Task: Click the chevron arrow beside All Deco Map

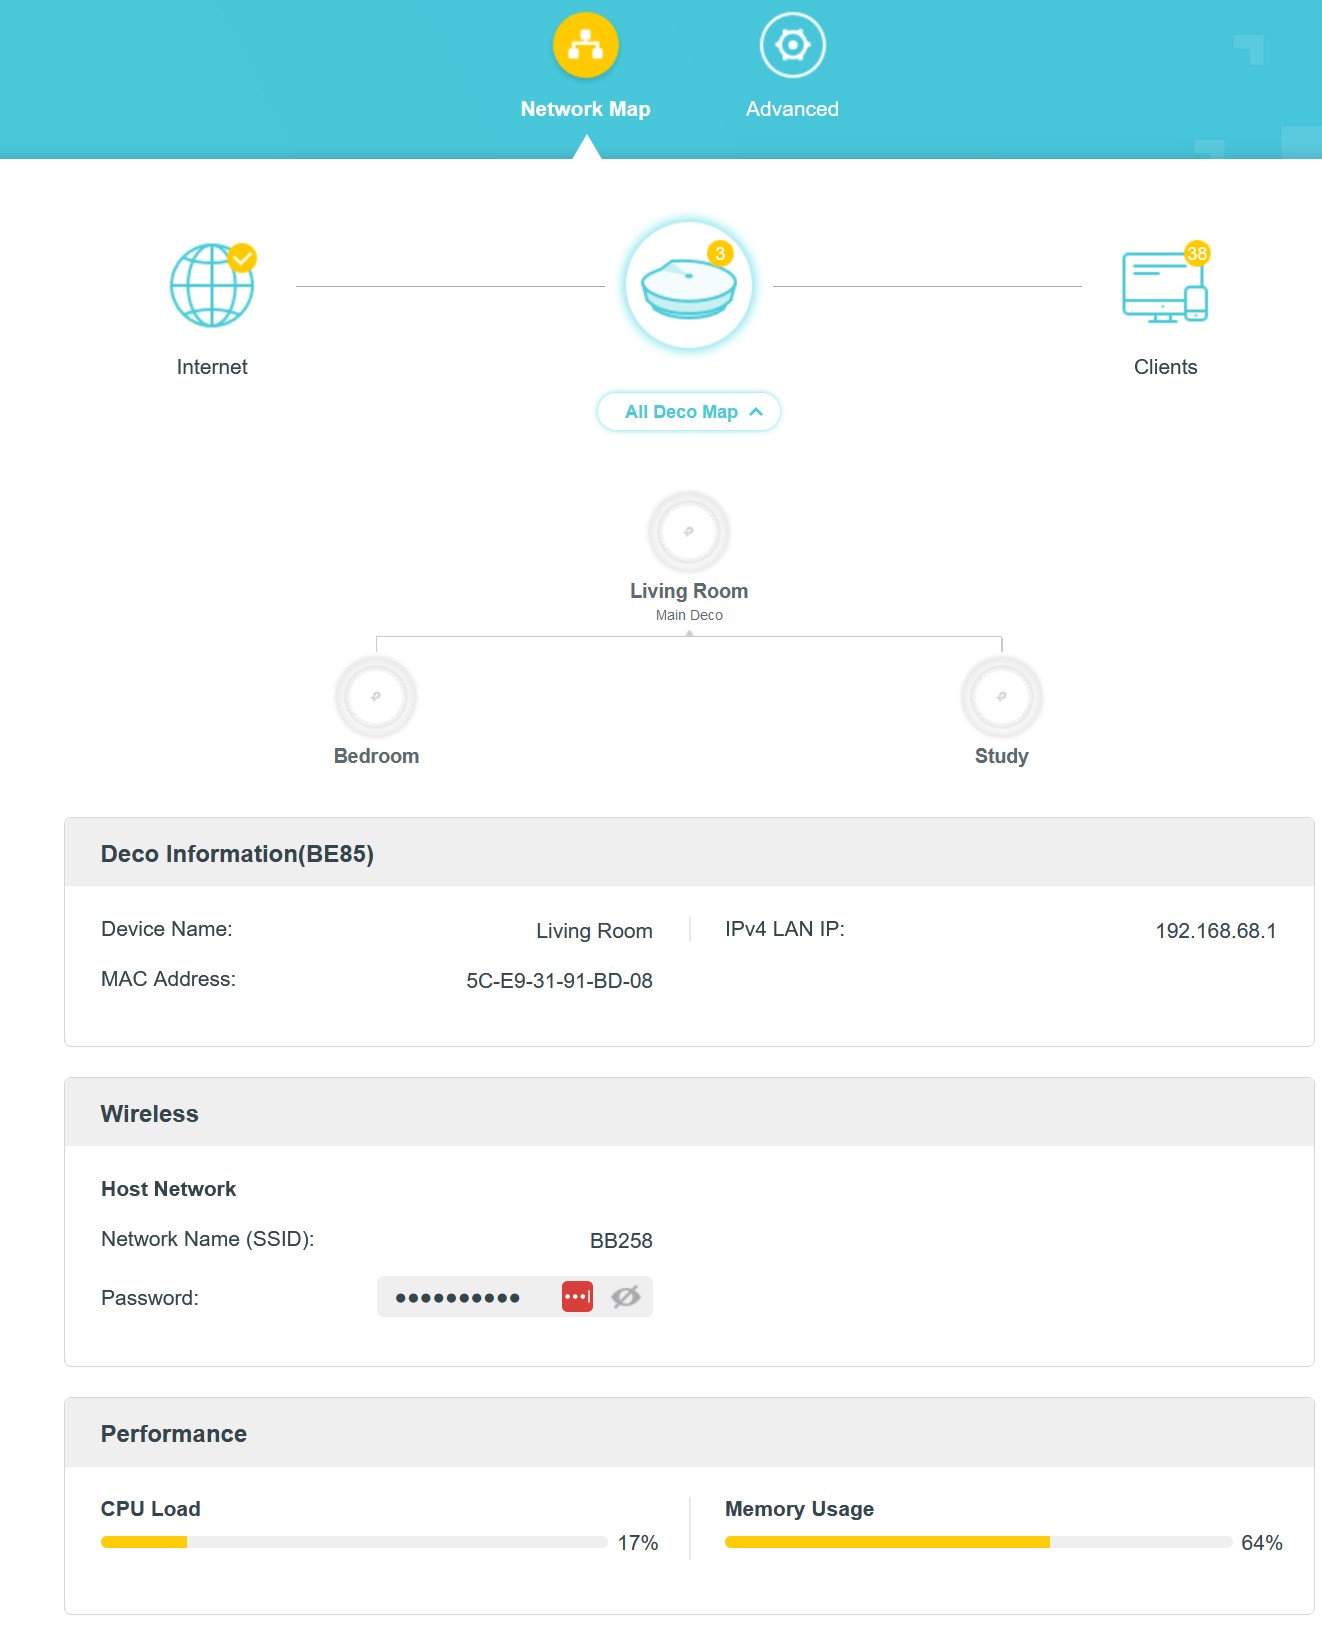Action: point(756,412)
